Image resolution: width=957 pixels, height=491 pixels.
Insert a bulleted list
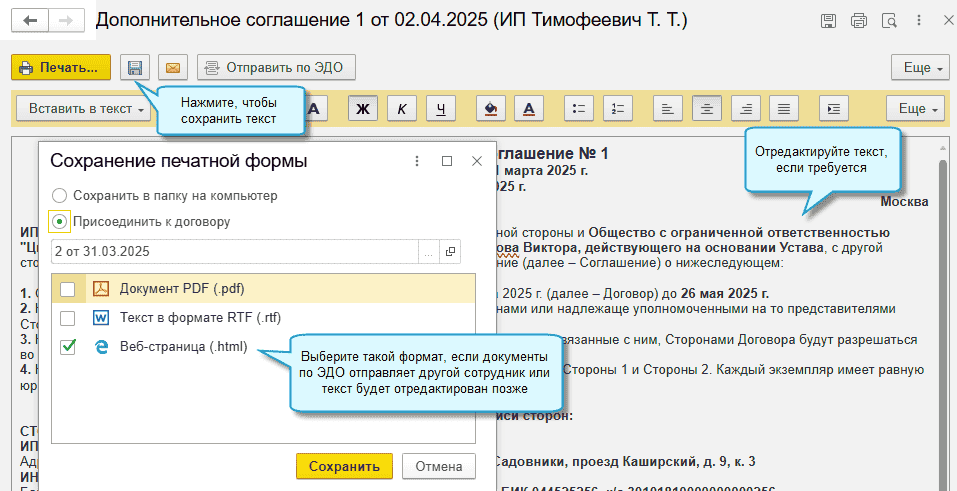[579, 108]
